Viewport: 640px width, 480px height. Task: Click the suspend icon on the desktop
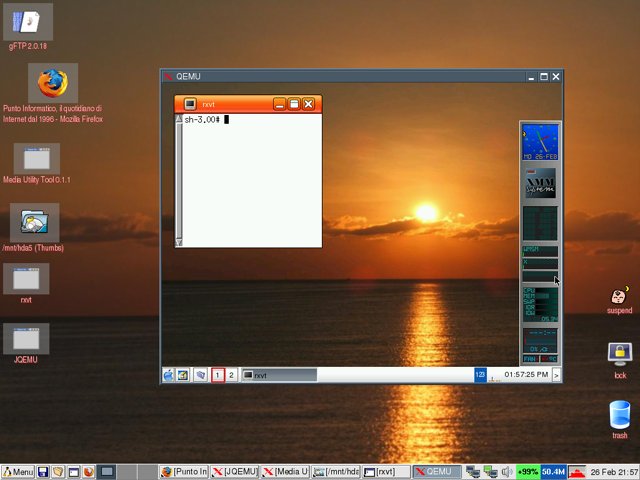[619, 295]
